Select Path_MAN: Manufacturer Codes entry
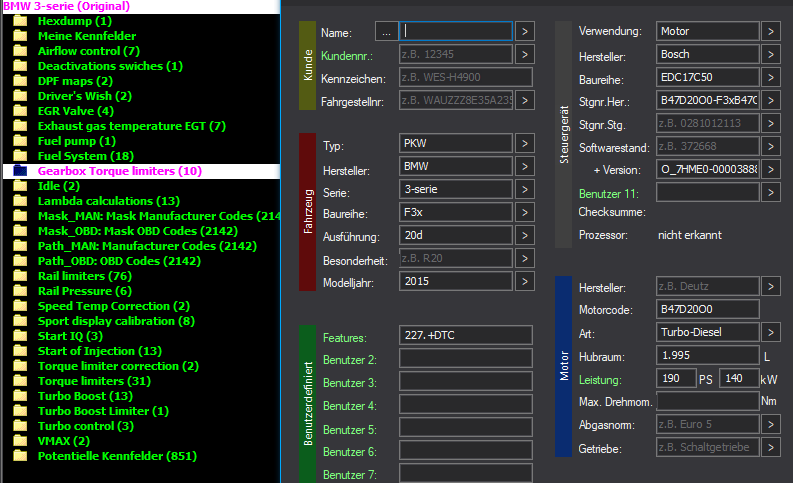The height and width of the screenshot is (483, 793). click(147, 246)
